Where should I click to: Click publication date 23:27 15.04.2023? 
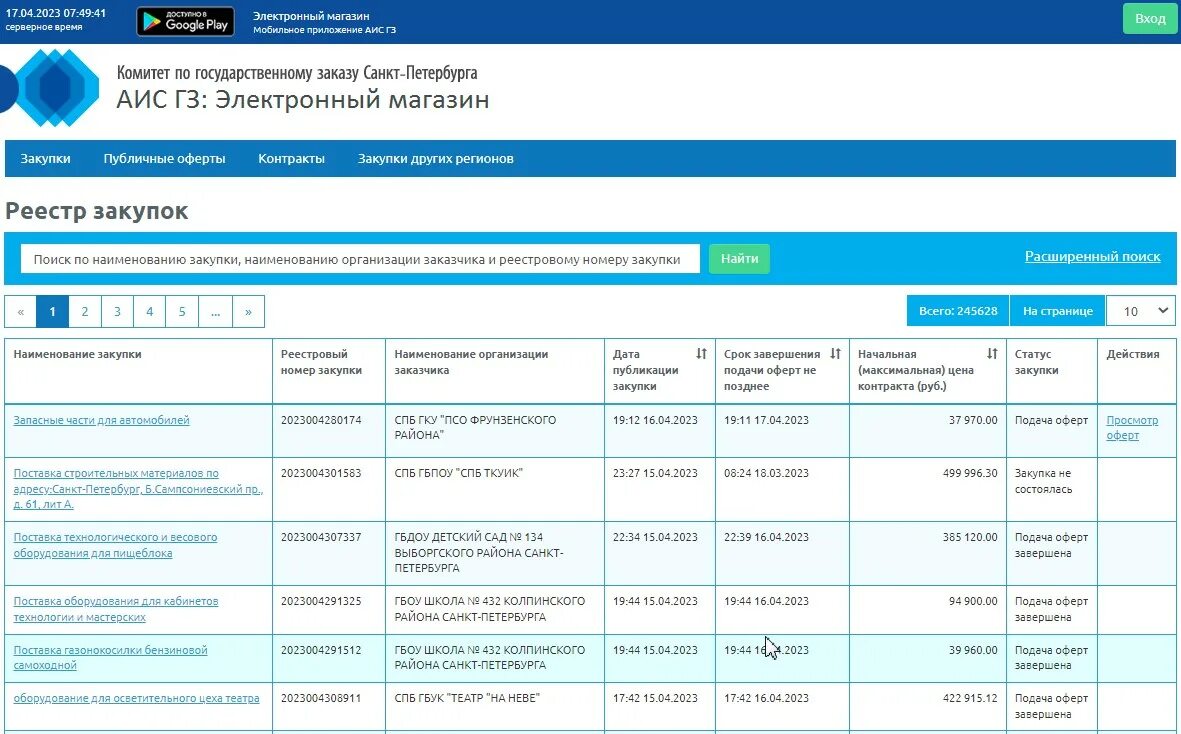pos(655,474)
